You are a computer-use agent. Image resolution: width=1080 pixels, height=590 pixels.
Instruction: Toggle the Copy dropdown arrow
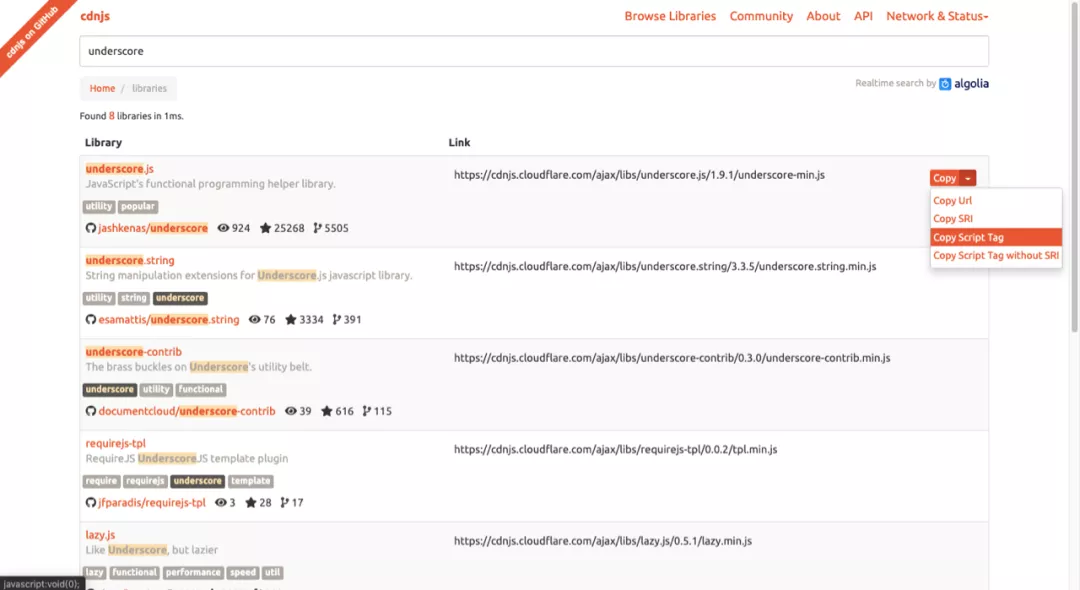coord(968,178)
